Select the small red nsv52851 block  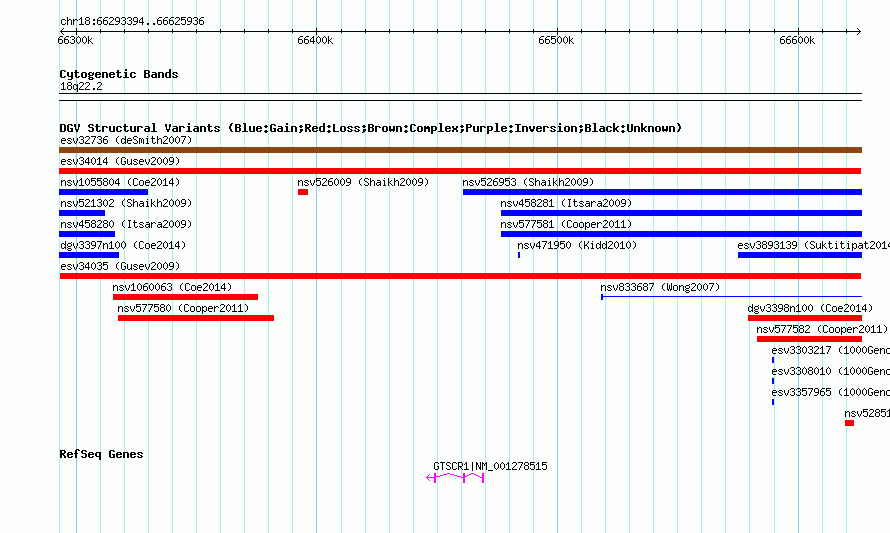pyautogui.click(x=849, y=423)
